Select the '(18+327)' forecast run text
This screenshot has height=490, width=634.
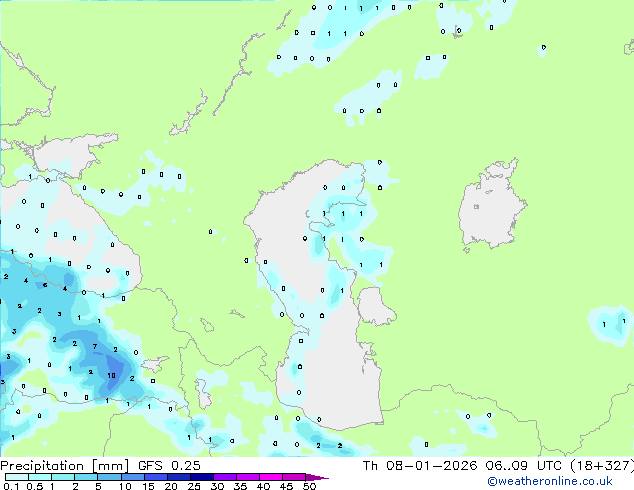point(602,466)
